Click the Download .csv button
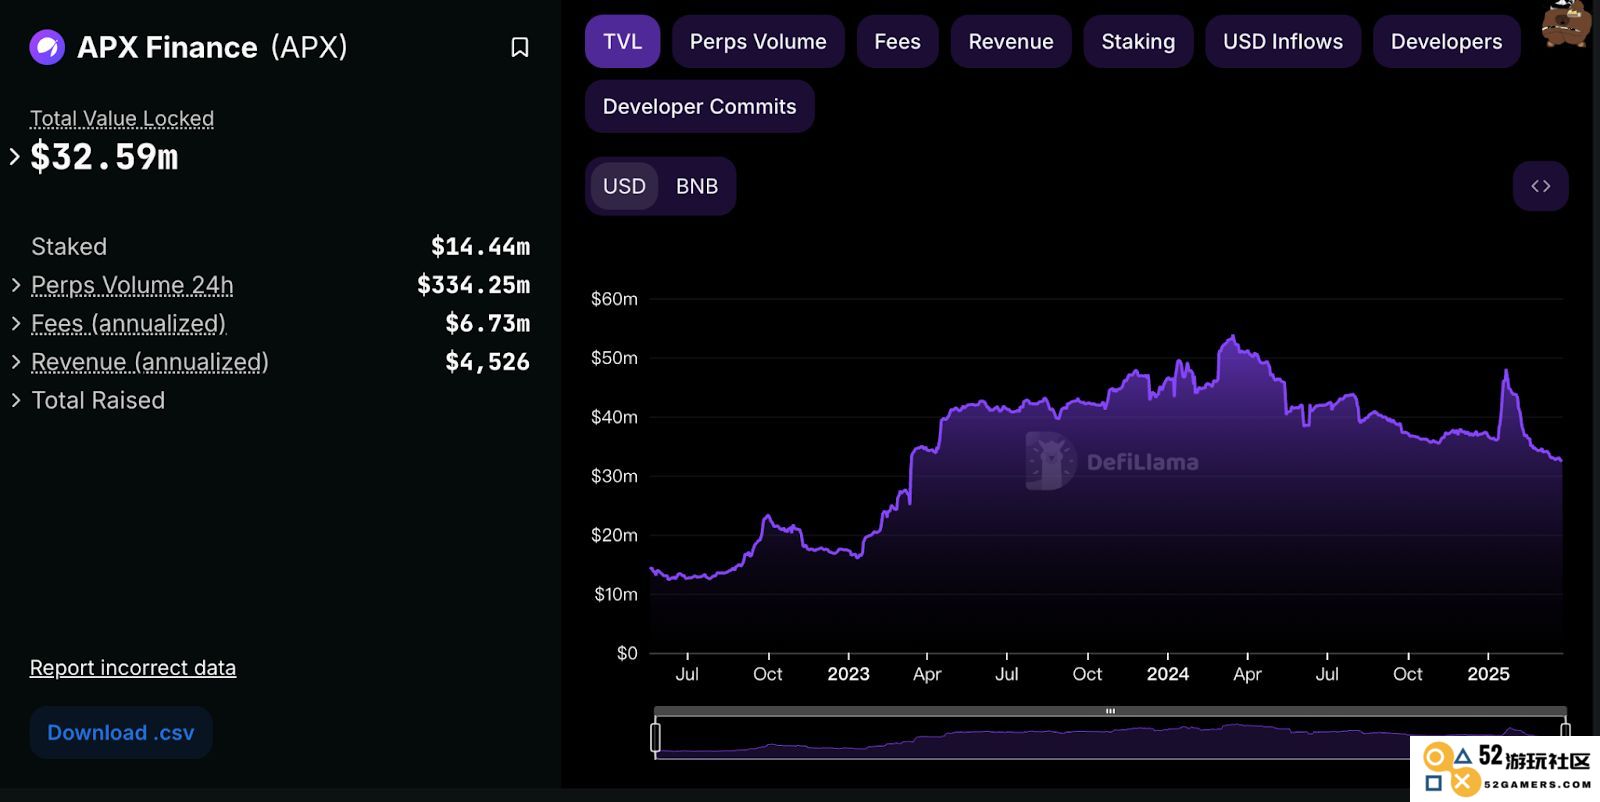Image resolution: width=1600 pixels, height=802 pixels. pyautogui.click(x=121, y=733)
